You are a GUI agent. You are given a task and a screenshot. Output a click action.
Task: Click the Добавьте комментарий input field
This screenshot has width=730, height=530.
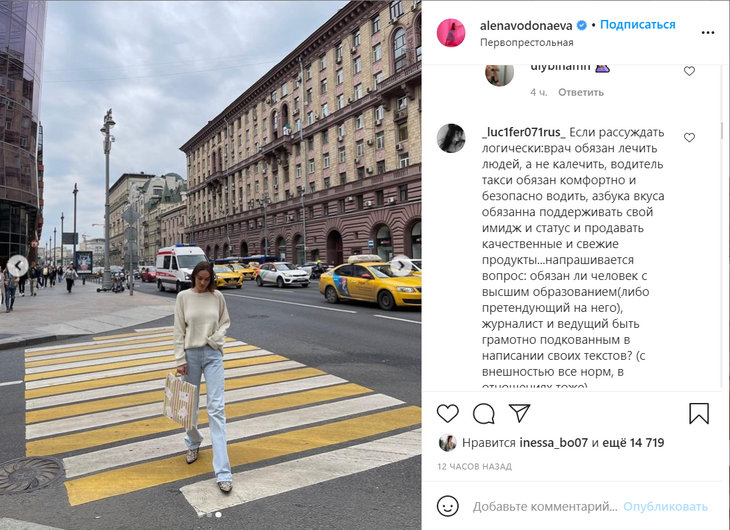coord(545,506)
